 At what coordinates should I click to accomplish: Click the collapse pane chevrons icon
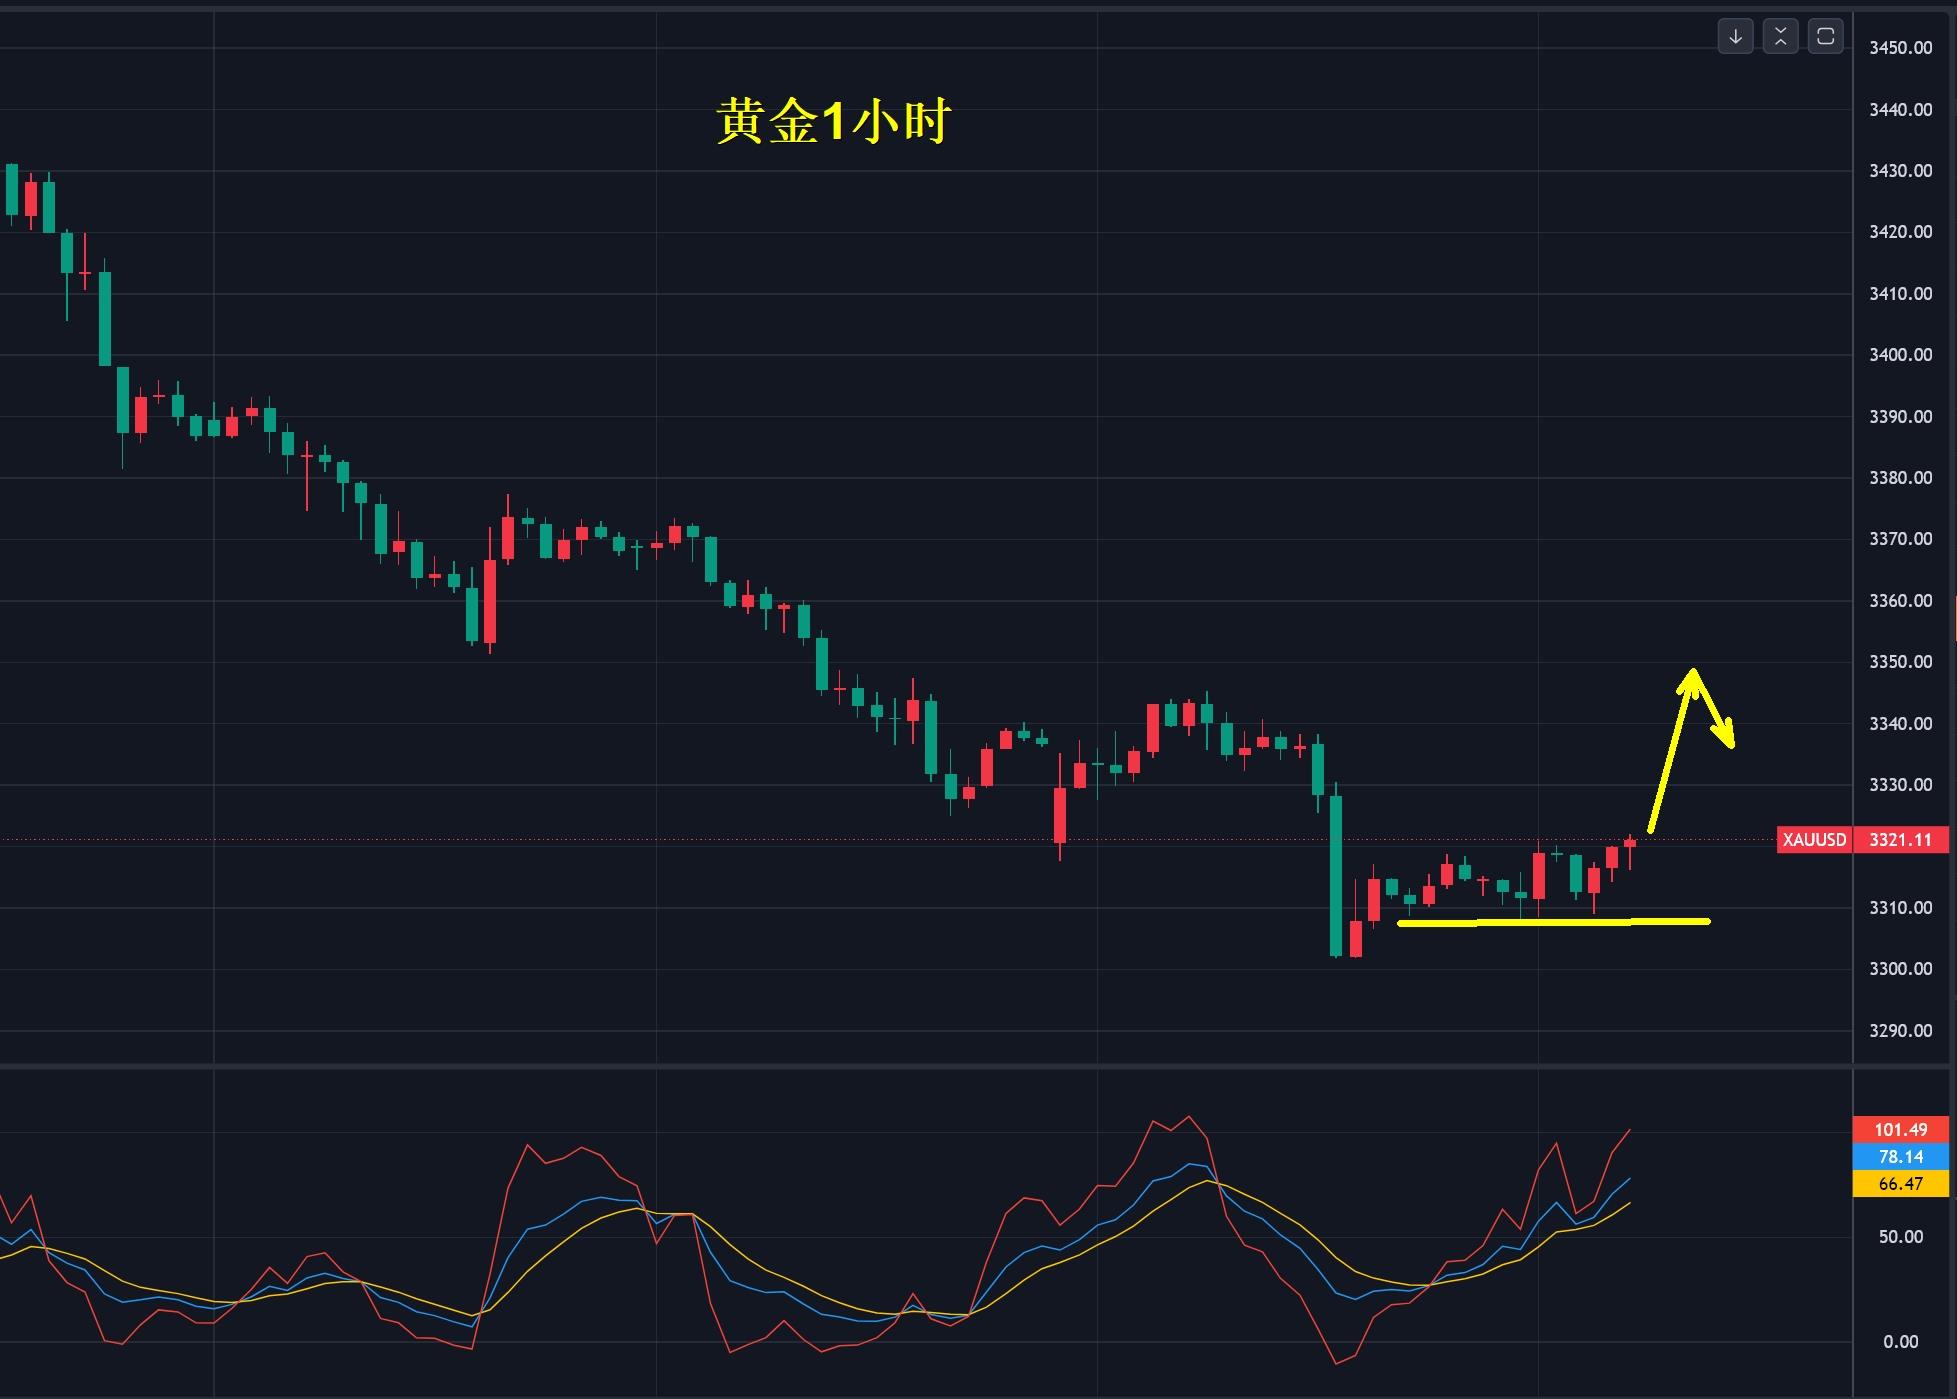pos(1780,37)
